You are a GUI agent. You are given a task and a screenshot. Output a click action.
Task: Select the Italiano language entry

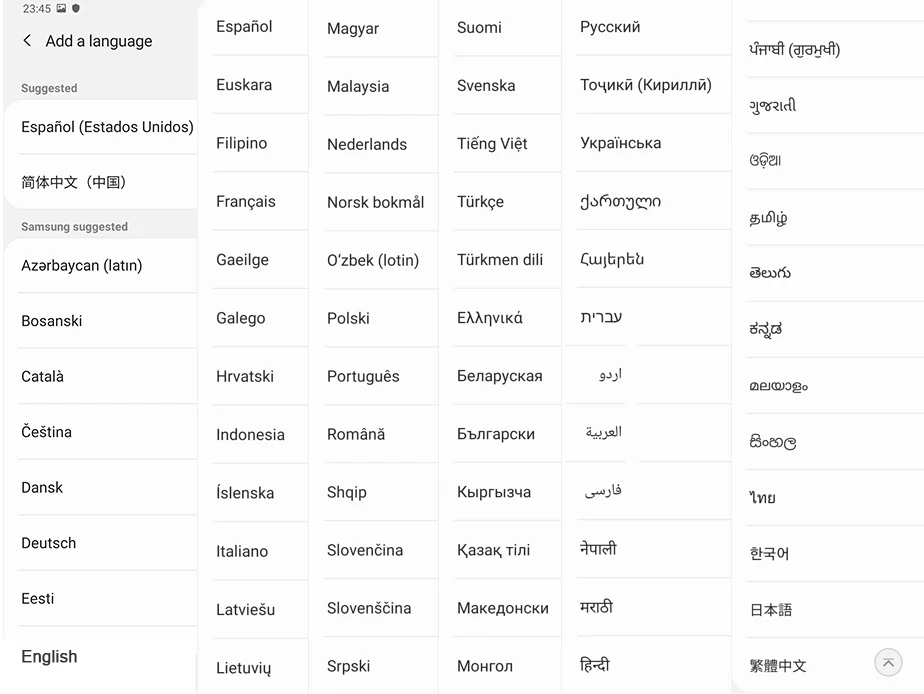pos(242,551)
